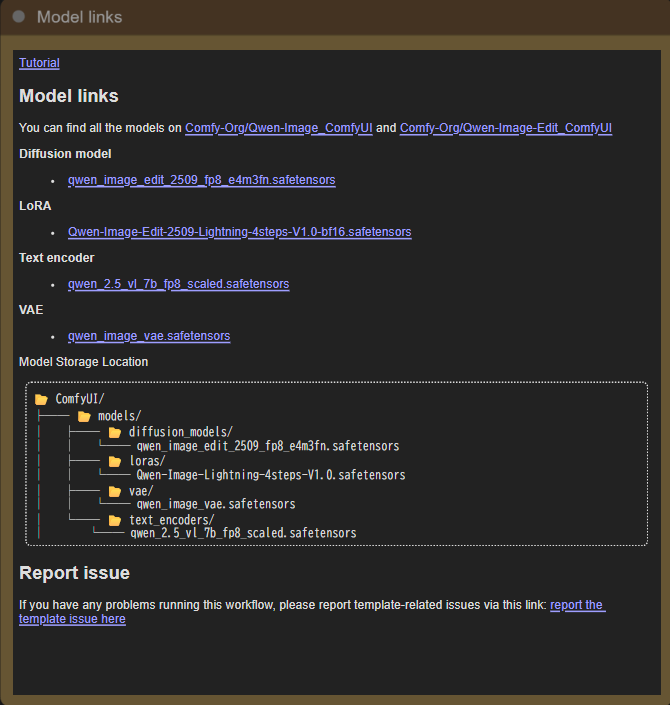Click tree file qwen_image_vae.safetensors

point(216,504)
